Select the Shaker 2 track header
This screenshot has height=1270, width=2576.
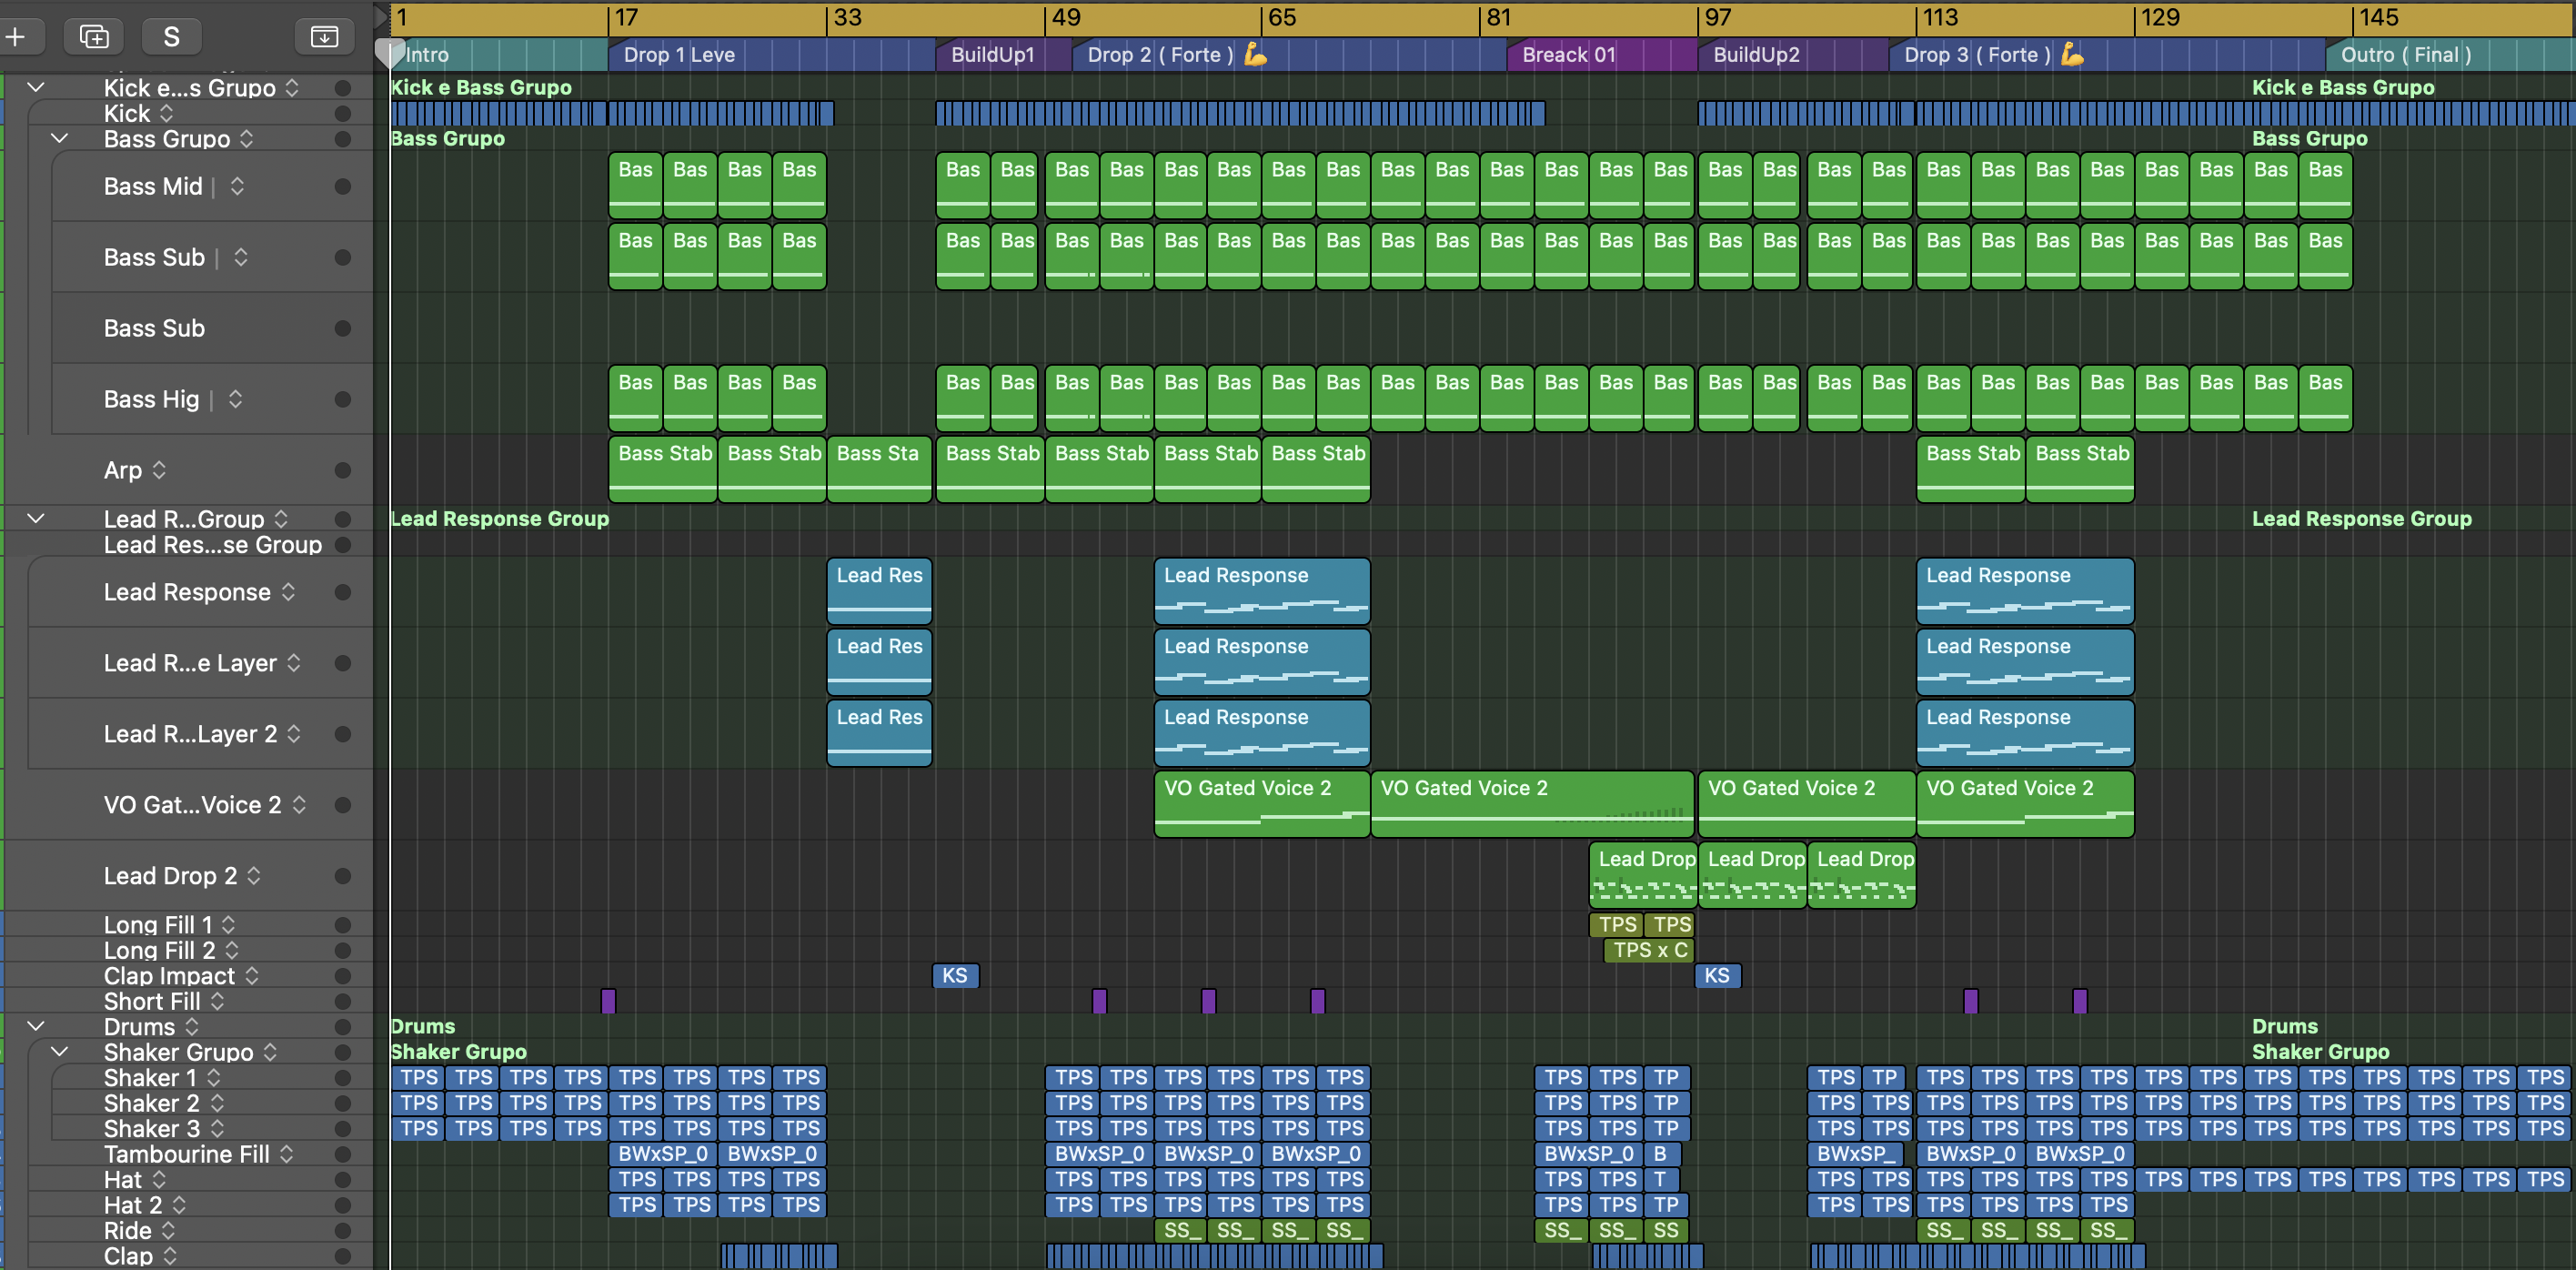point(212,1103)
